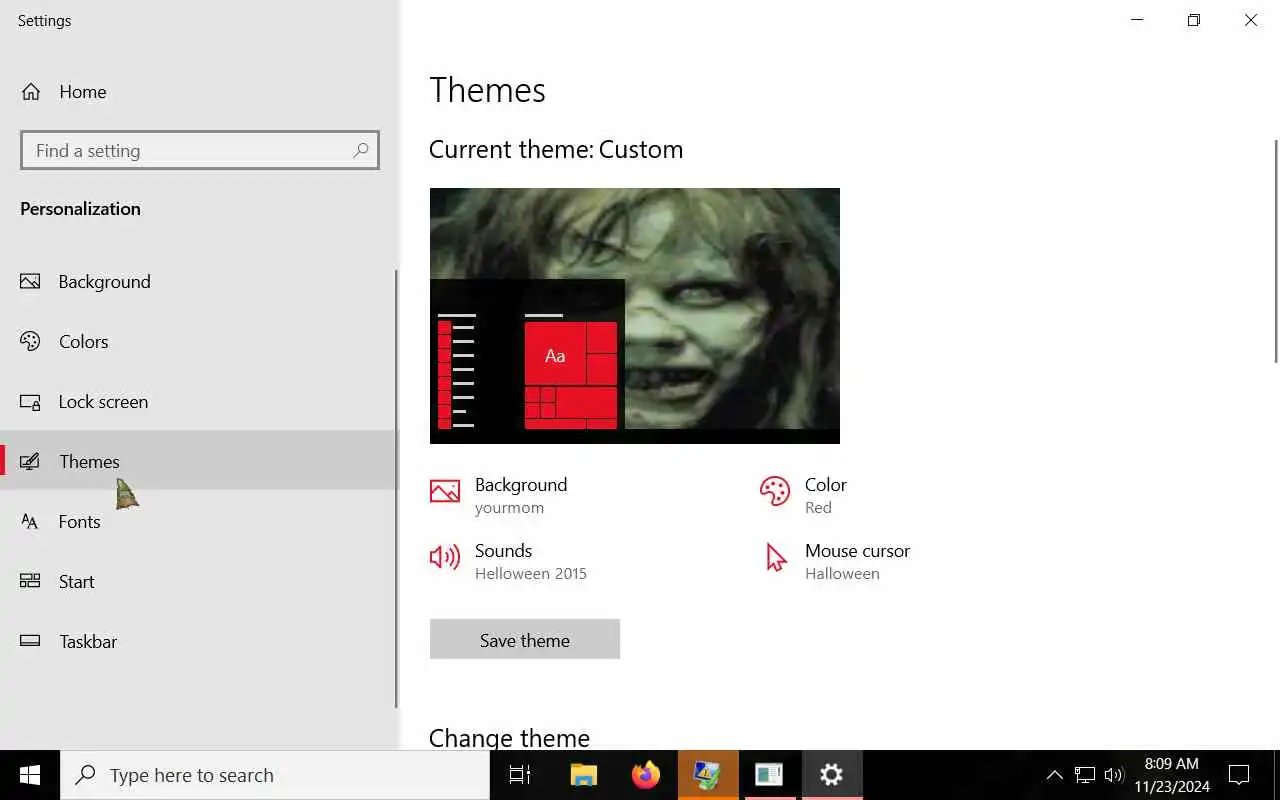The height and width of the screenshot is (800, 1280).
Task: Click the Taskbar icon in sidebar
Action: tap(30, 641)
